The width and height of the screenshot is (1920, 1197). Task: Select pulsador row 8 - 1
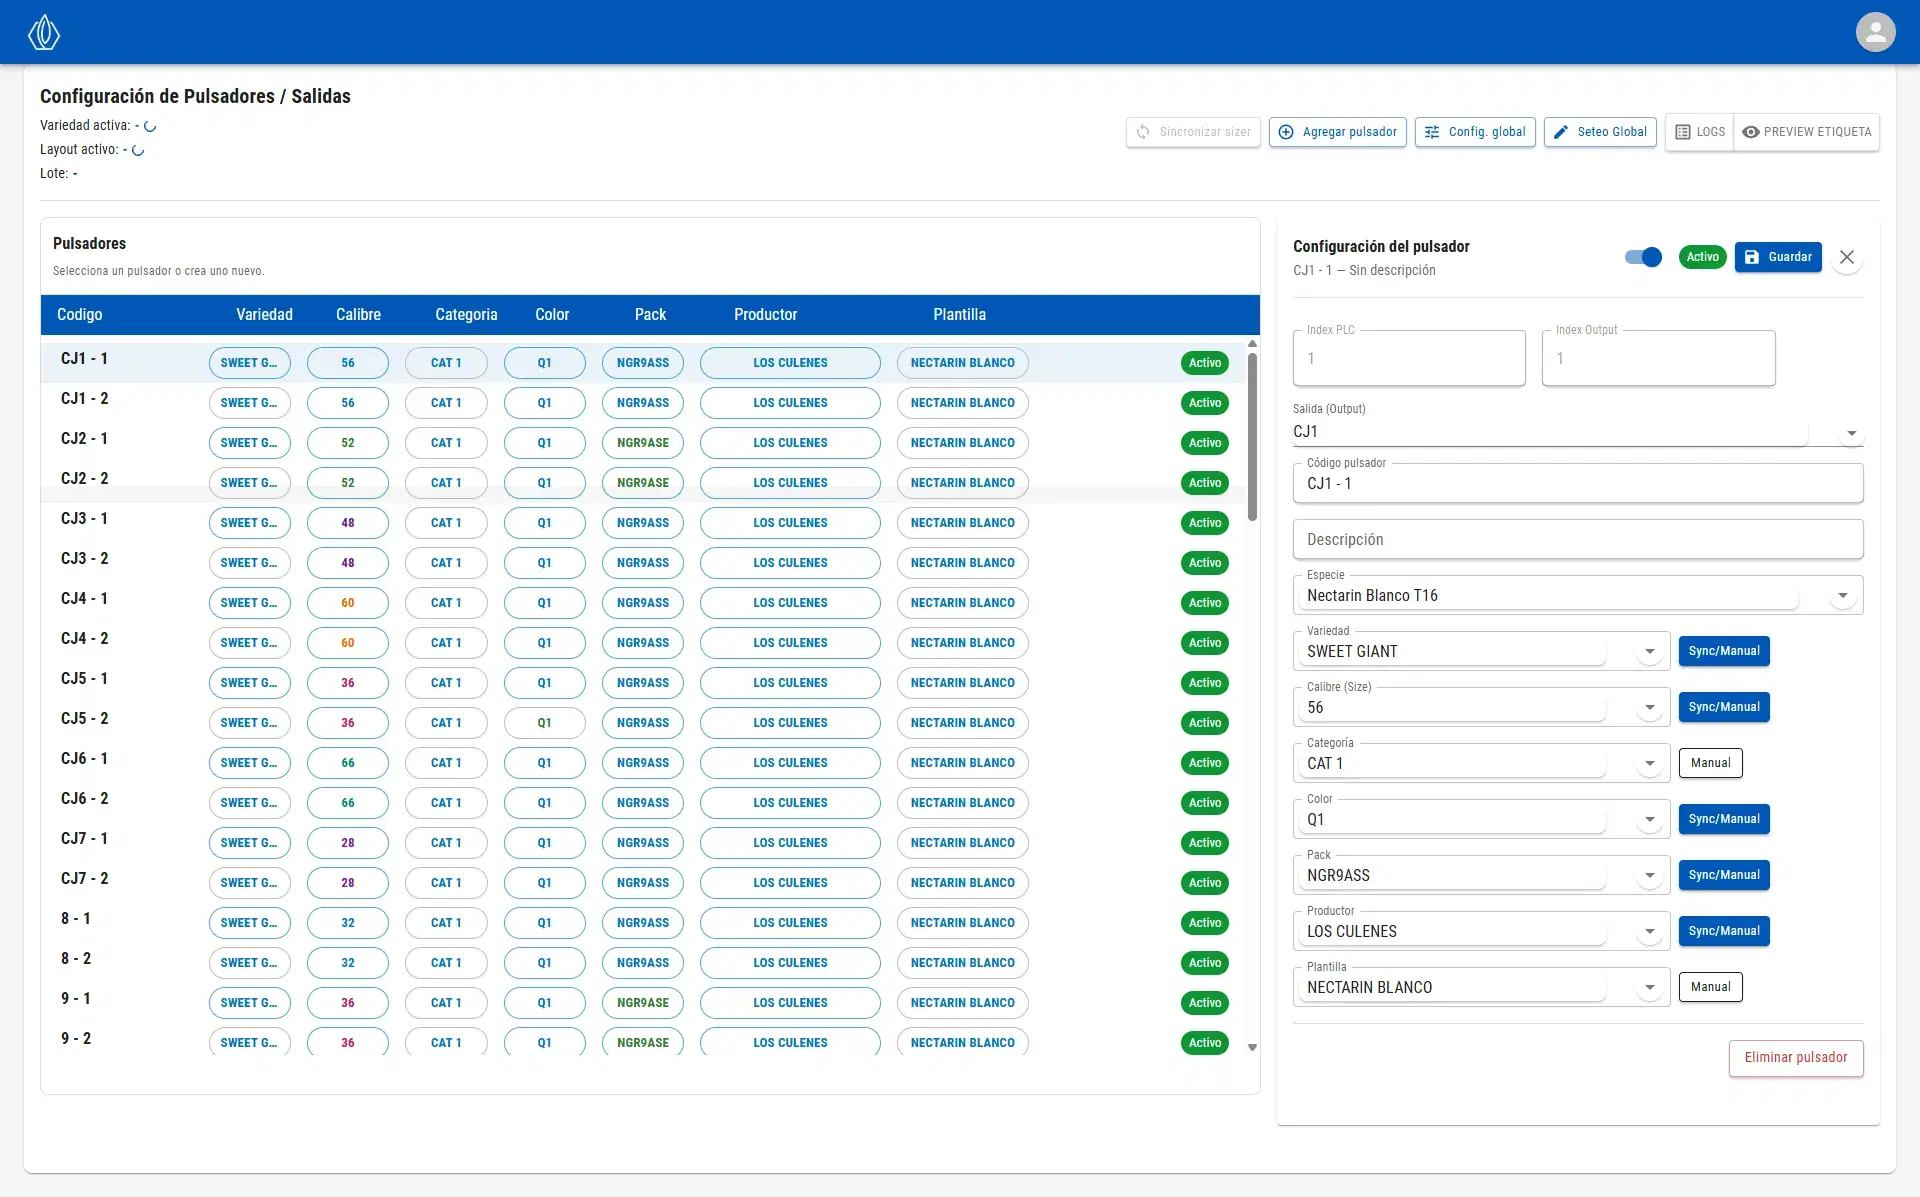(x=643, y=923)
